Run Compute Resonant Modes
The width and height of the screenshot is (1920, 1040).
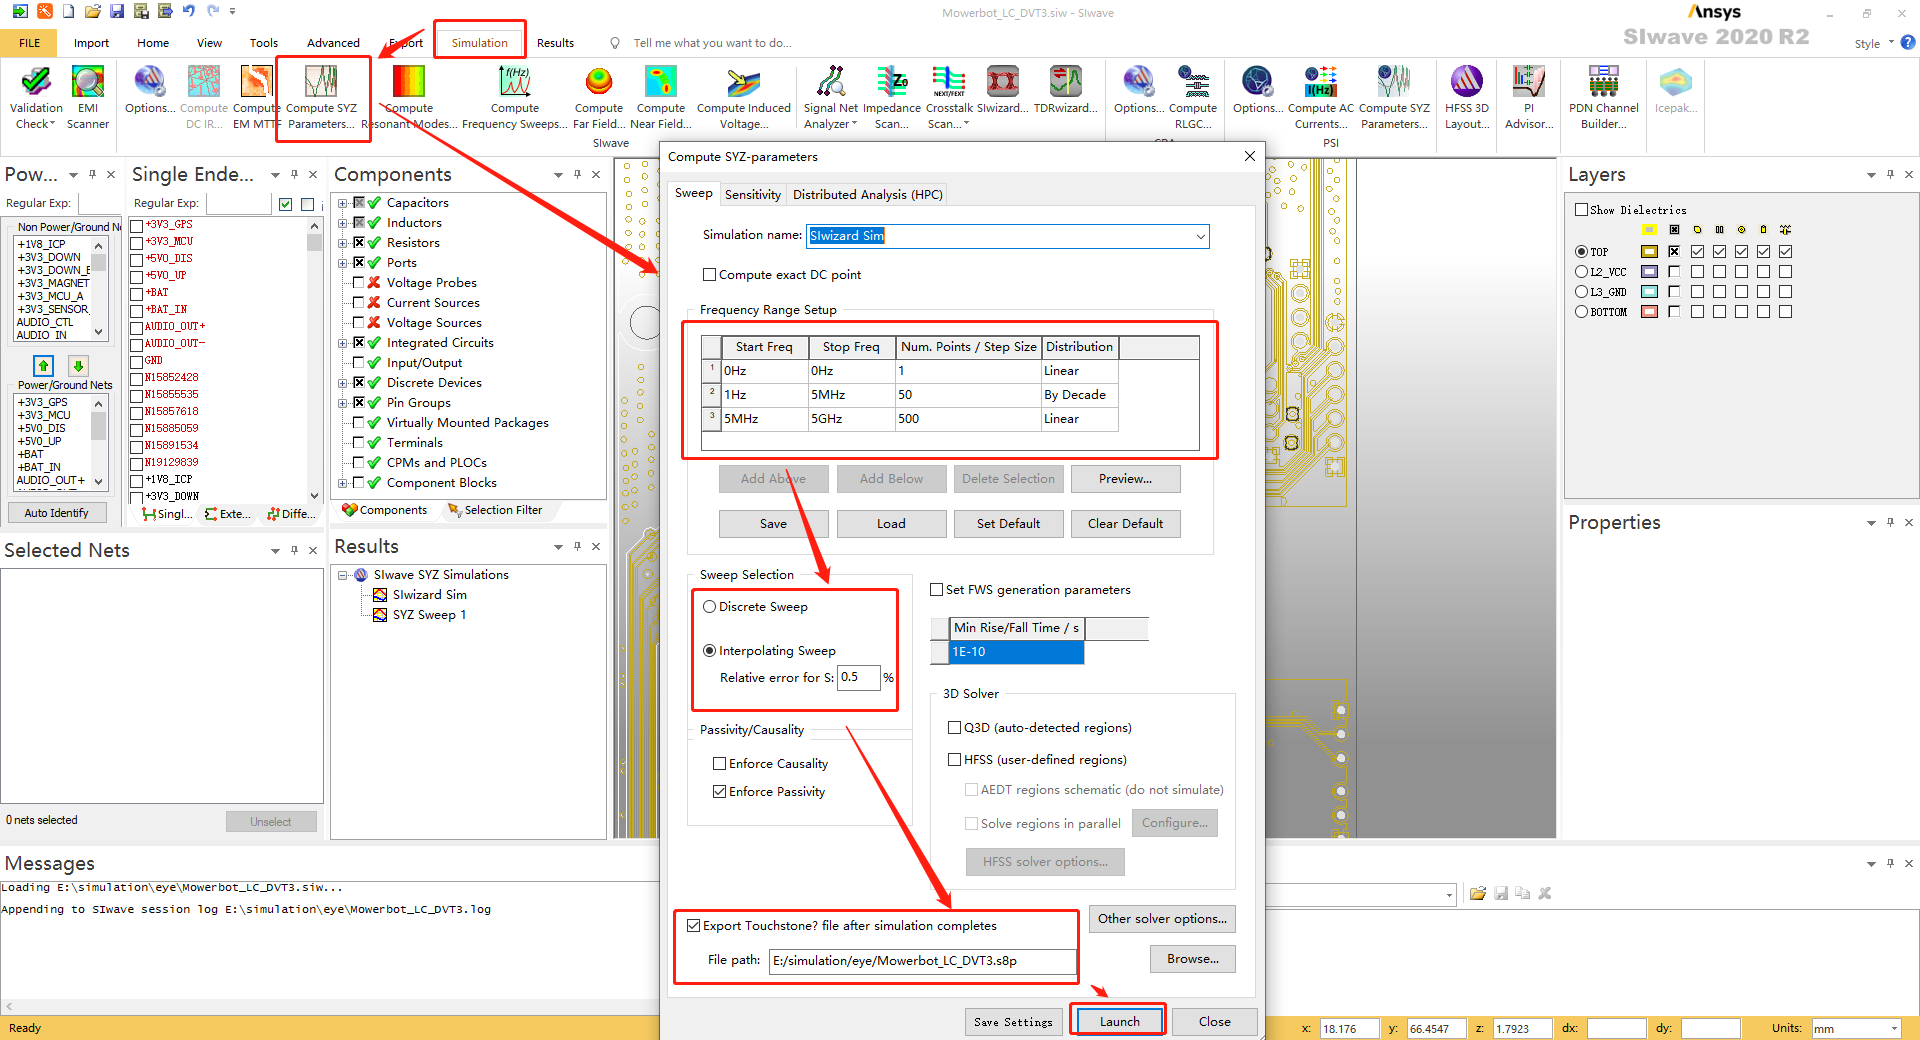(407, 95)
